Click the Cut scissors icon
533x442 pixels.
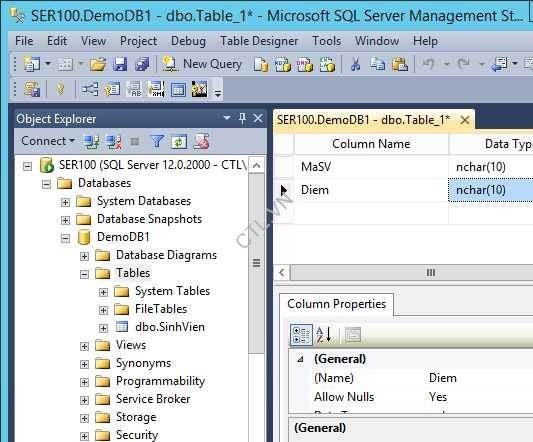[x=355, y=64]
